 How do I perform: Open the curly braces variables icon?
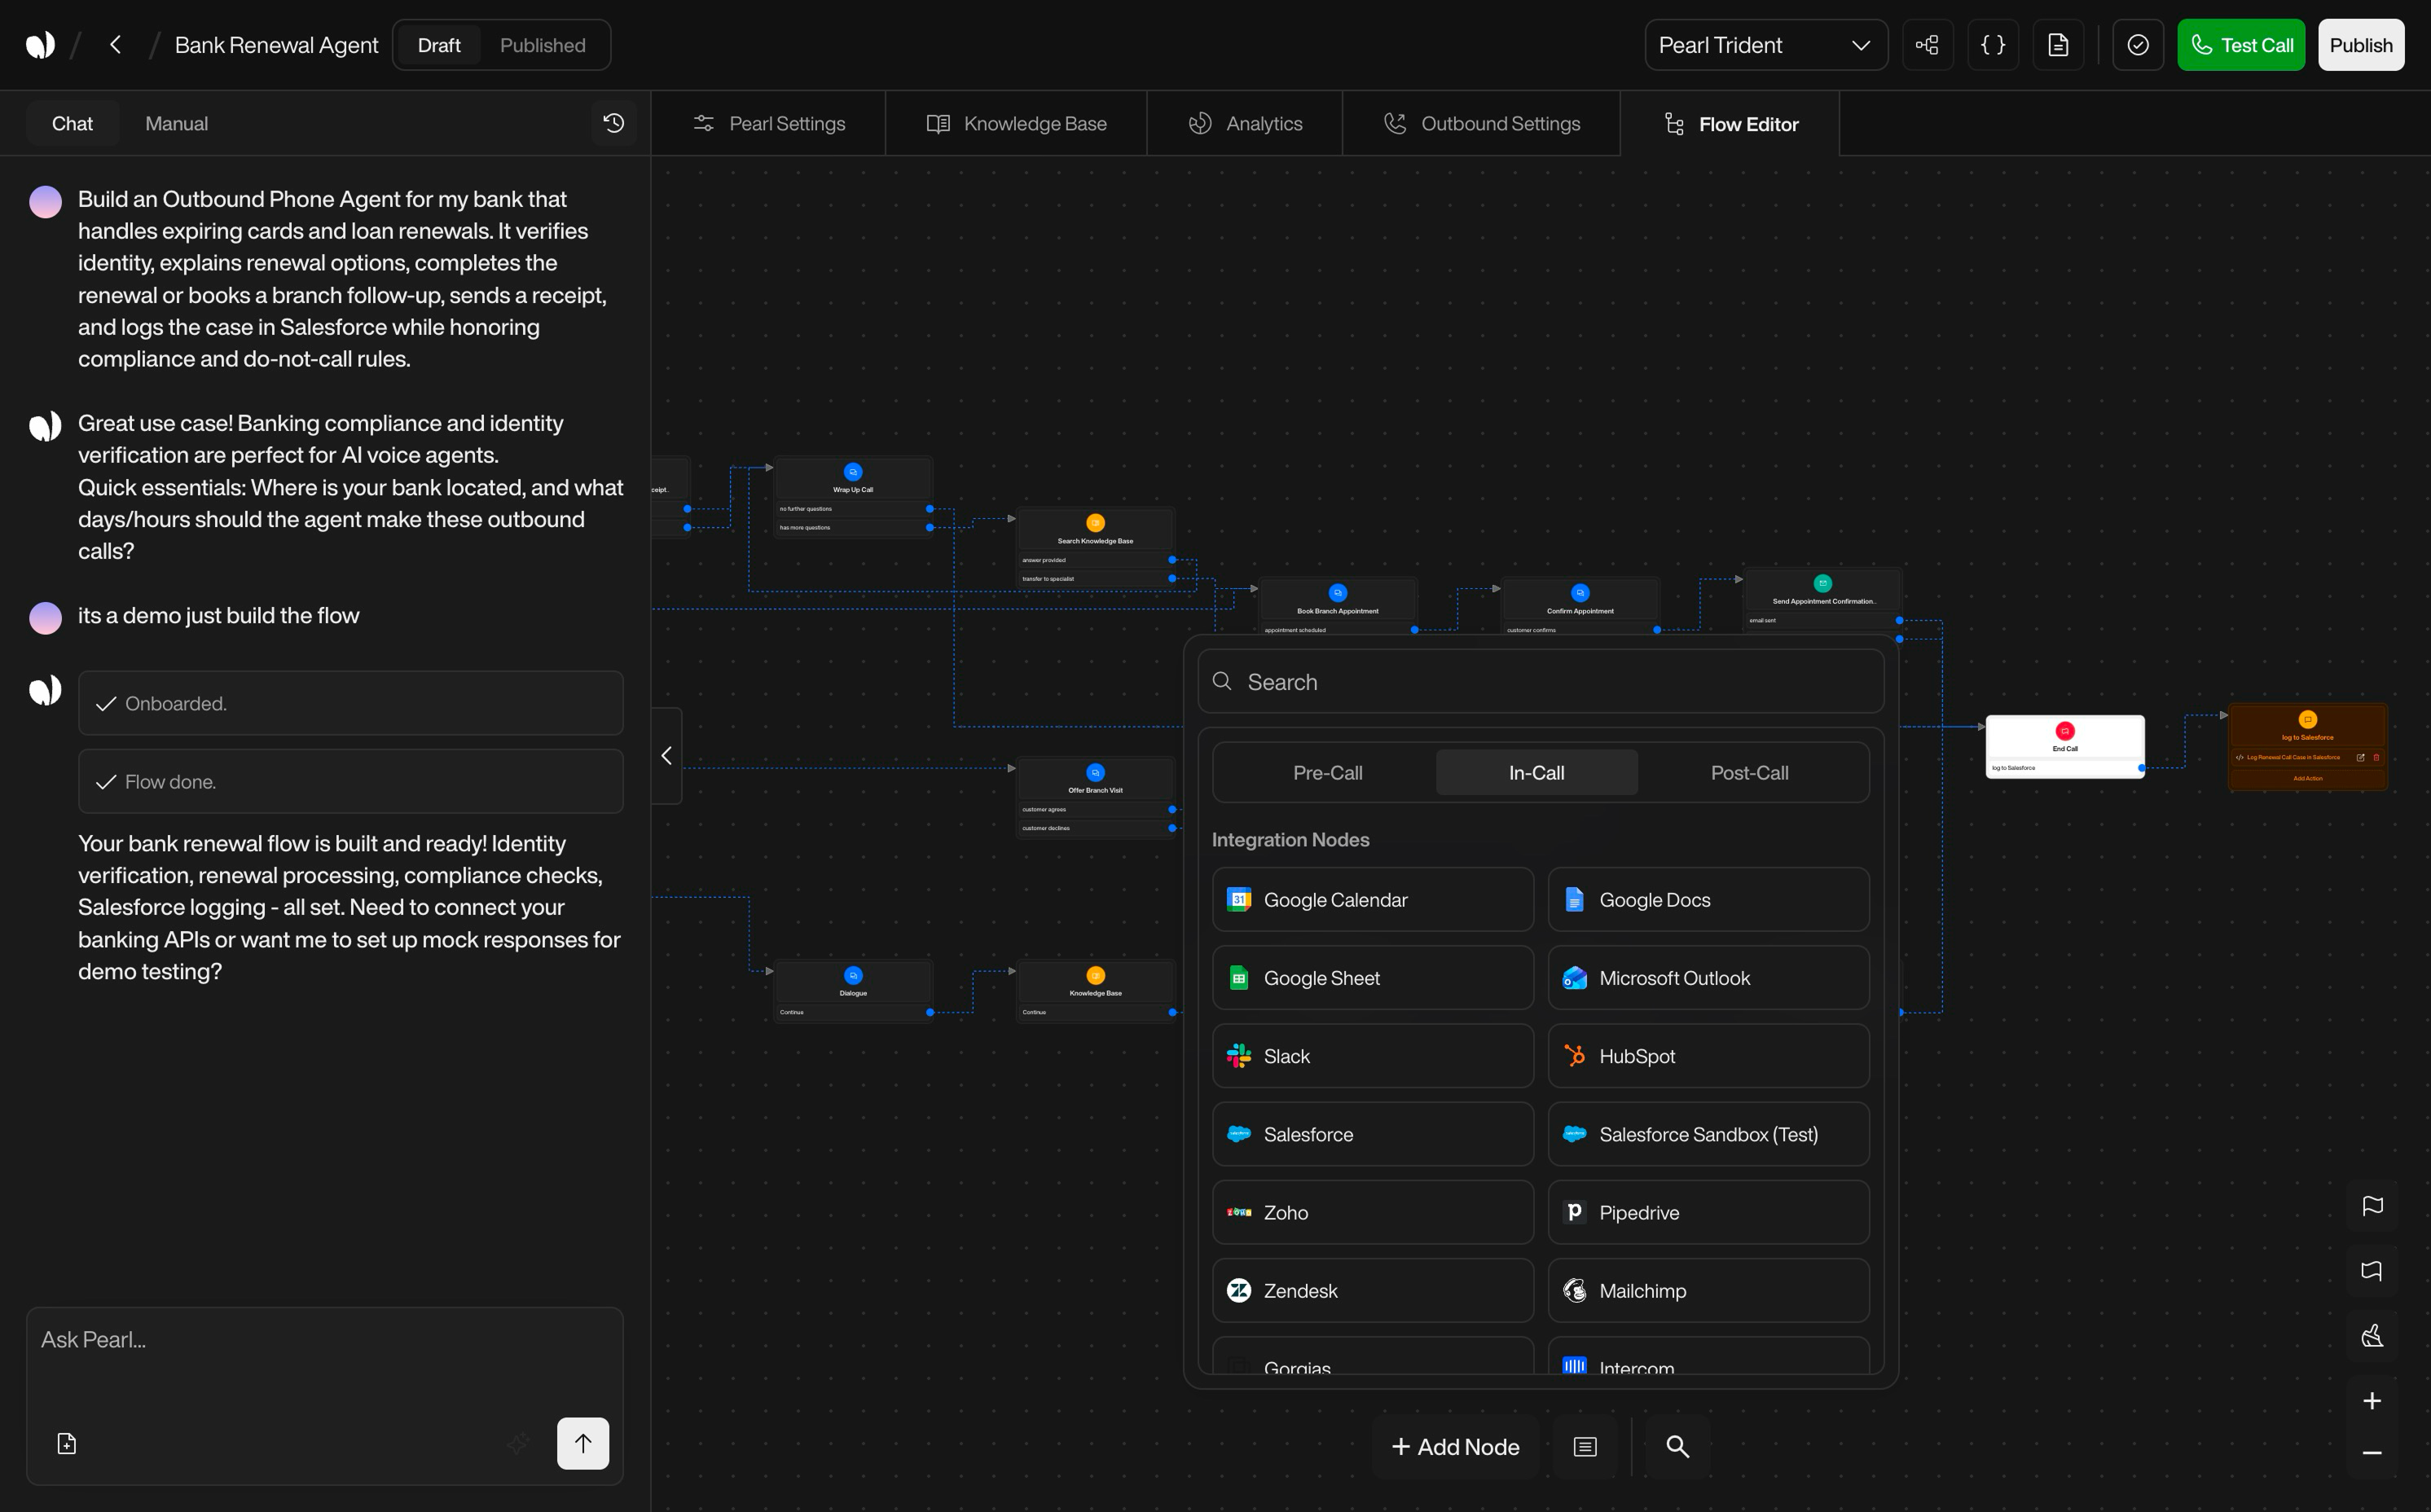(x=1992, y=45)
